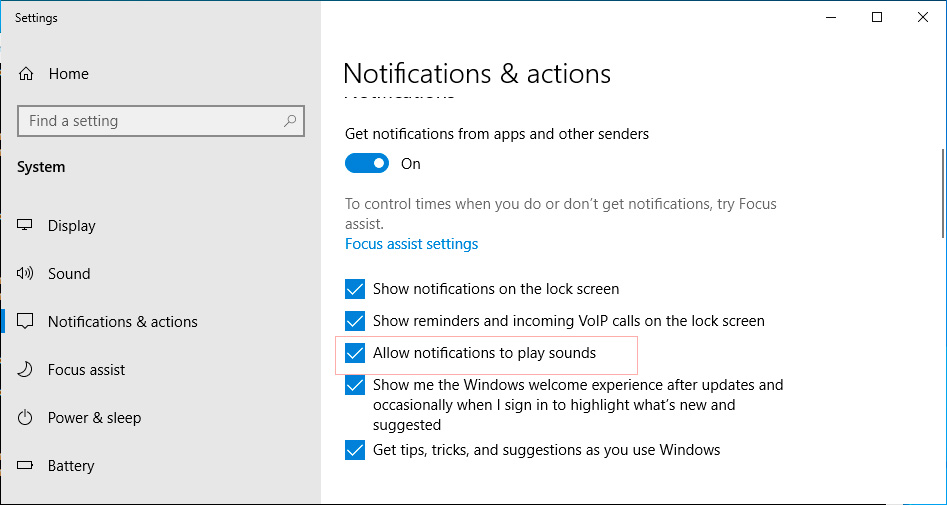Click the Notifications & actions speech-bubble icon
The width and height of the screenshot is (947, 505).
[x=25, y=321]
